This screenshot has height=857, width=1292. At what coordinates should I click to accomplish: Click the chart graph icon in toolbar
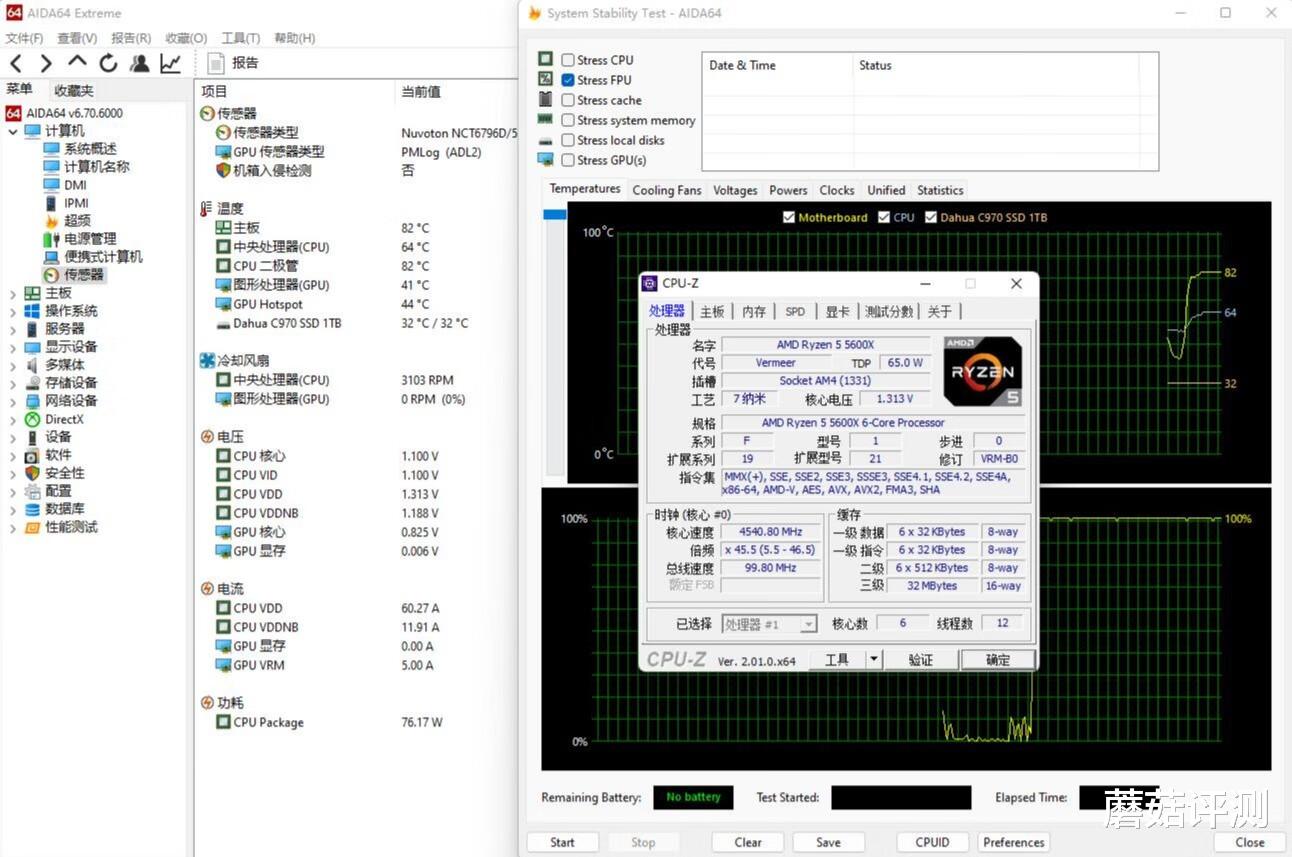170,62
